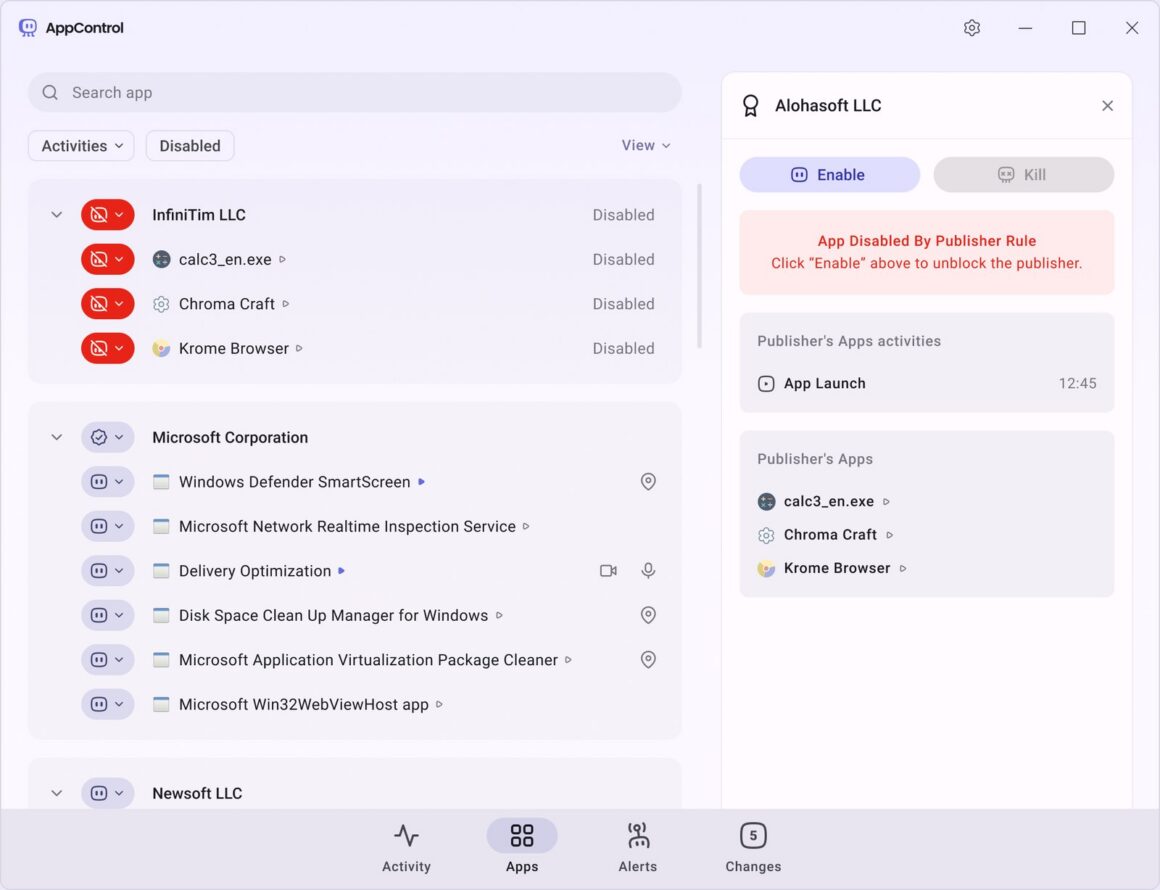1160x890 pixels.
Task: Click location pin for Disk Space Clean Up Manager
Action: click(648, 615)
